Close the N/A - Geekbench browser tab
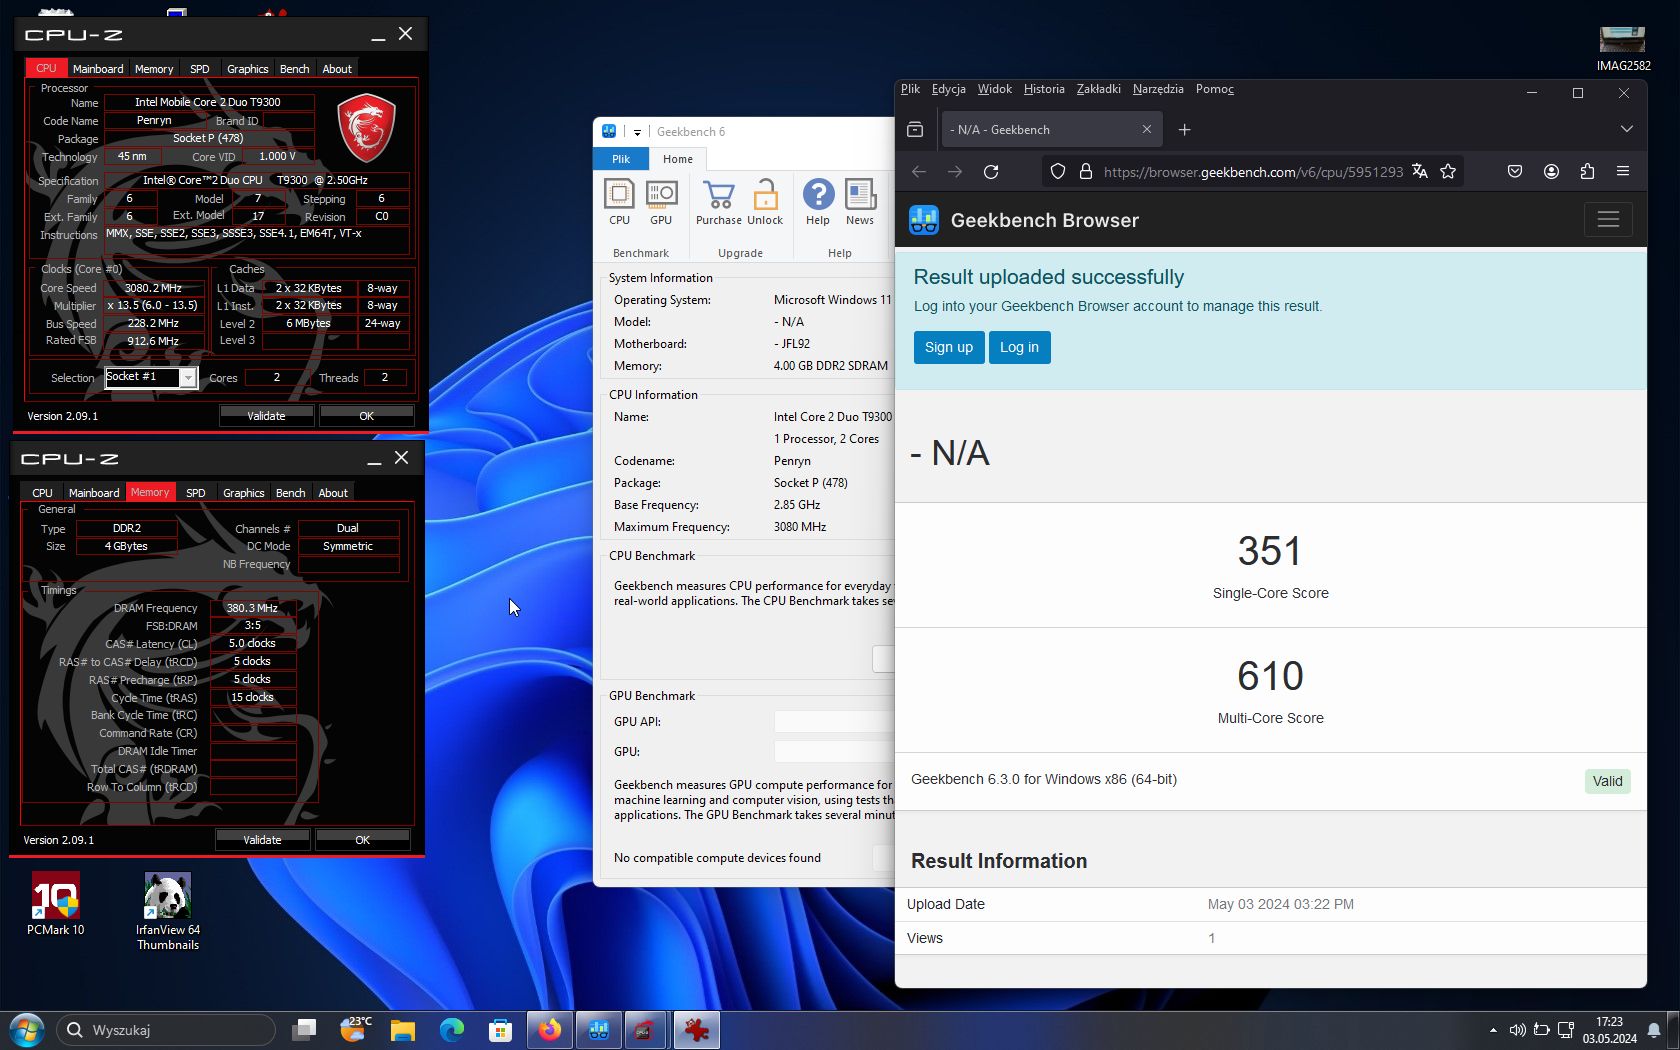 tap(1147, 130)
